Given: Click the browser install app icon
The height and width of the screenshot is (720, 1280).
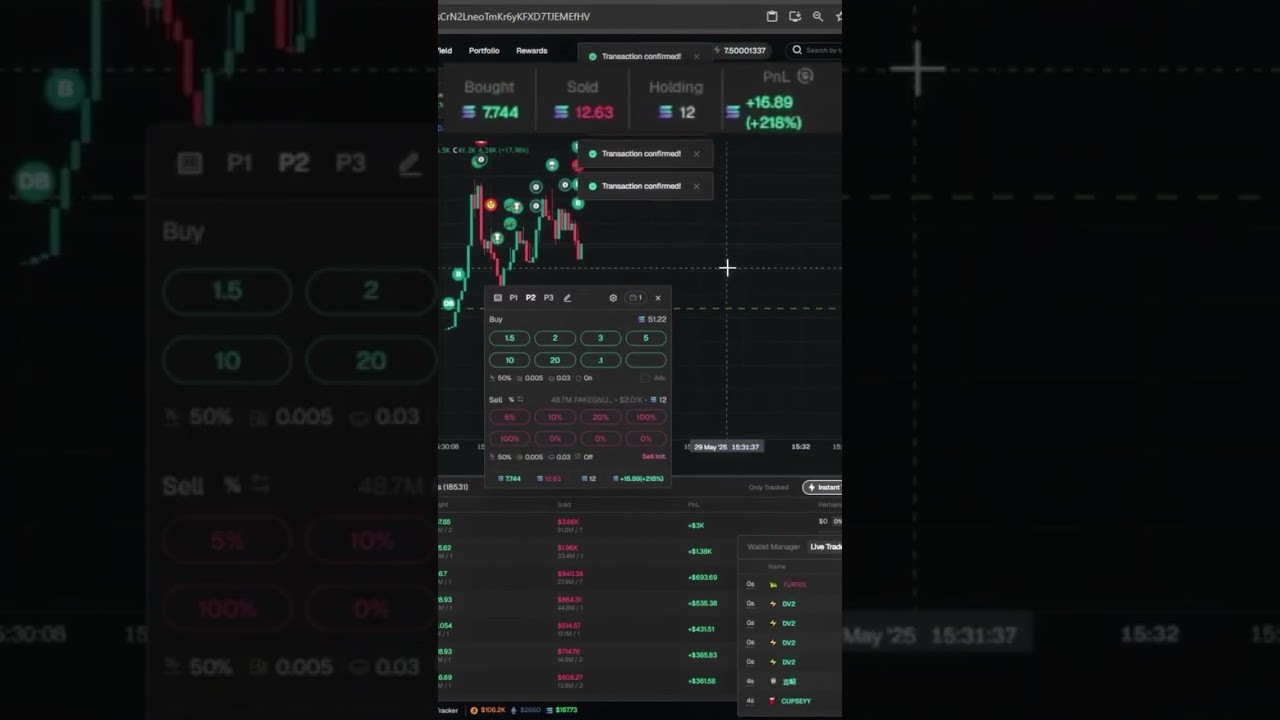Looking at the screenshot, I should click(x=795, y=16).
